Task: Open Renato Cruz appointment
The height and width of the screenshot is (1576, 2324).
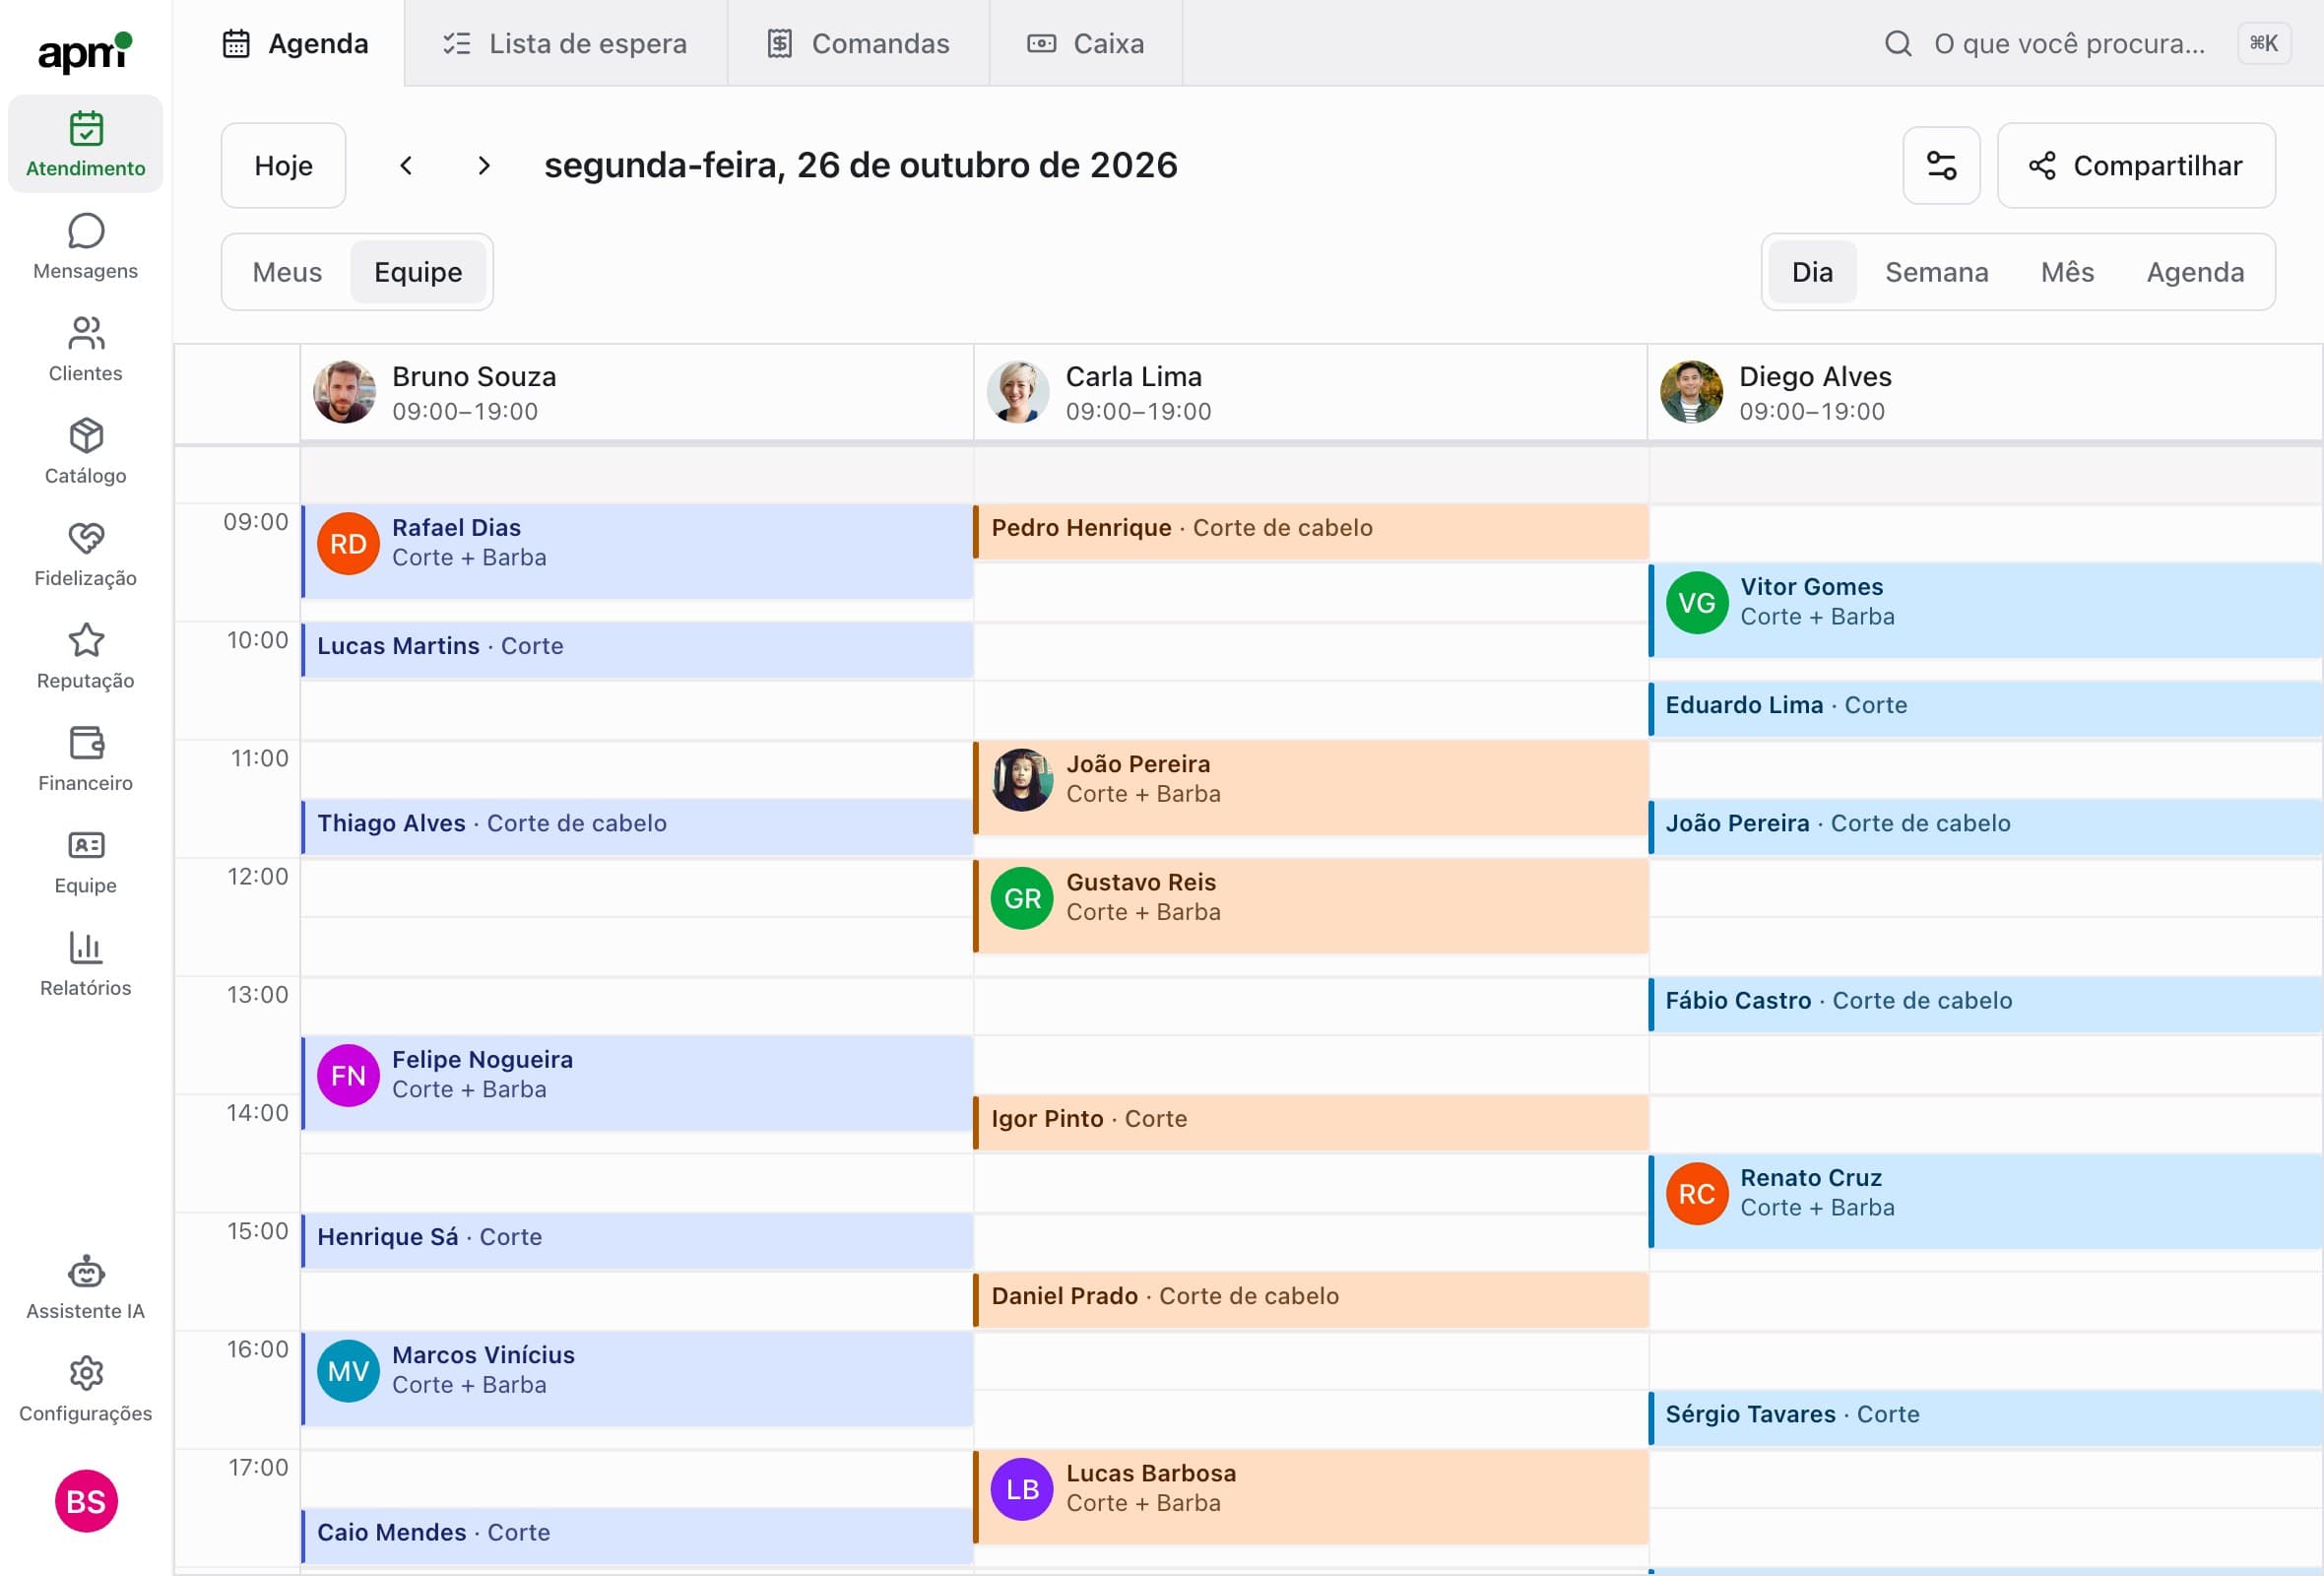Action: point(1985,1201)
